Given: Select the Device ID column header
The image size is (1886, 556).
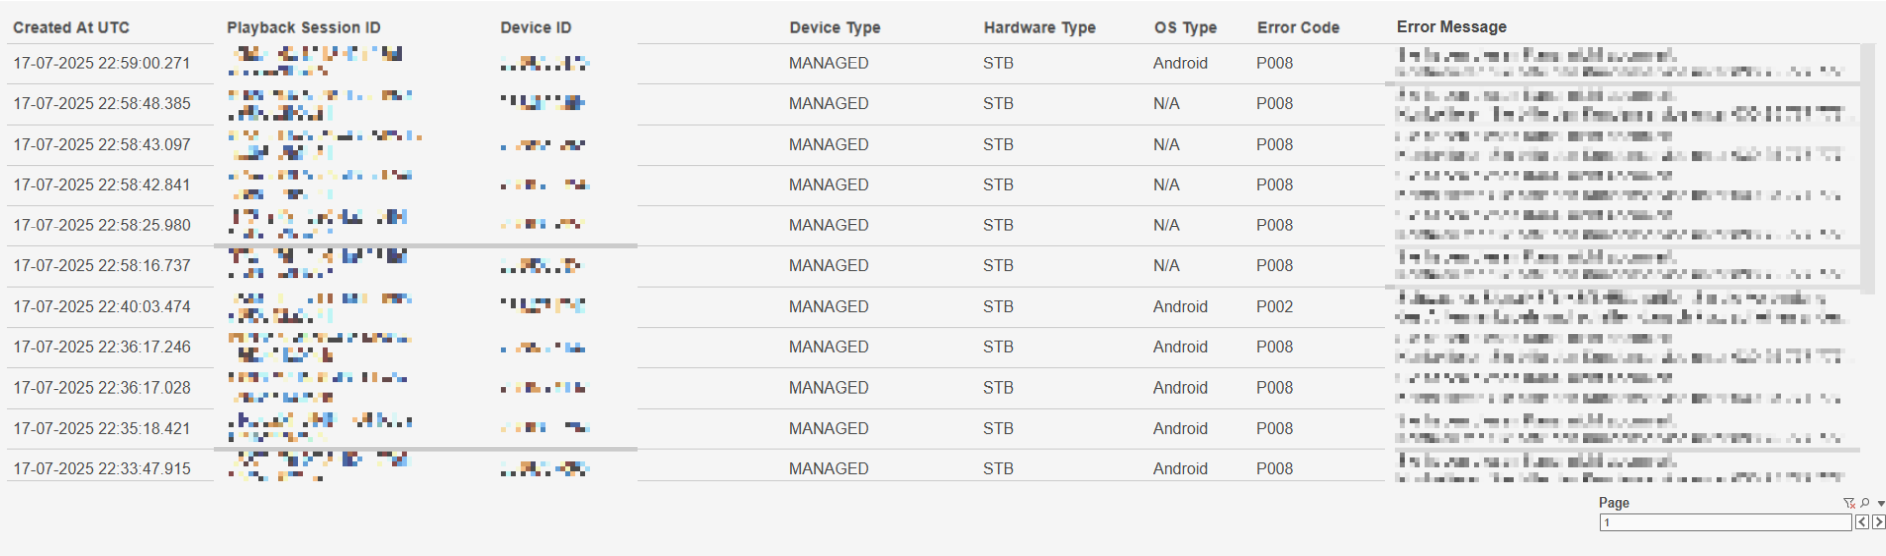Looking at the screenshot, I should 536,28.
